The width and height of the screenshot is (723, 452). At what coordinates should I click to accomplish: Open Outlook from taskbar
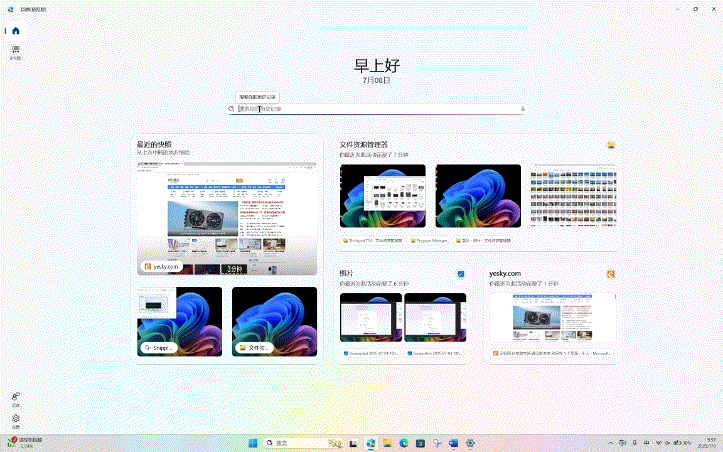[x=454, y=443]
